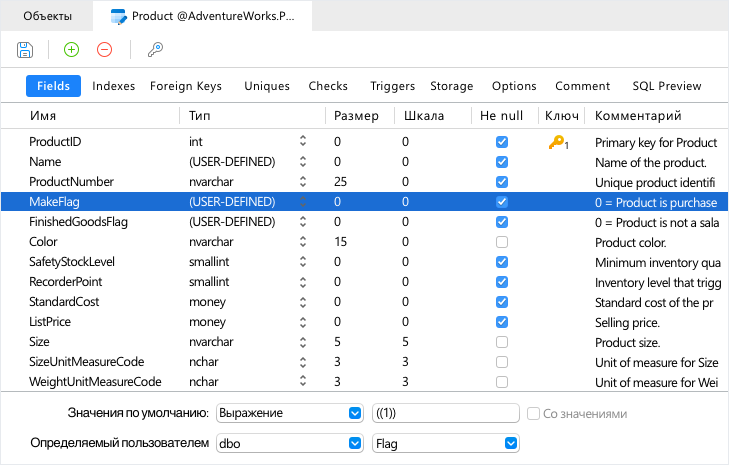Add a new field with the plus icon
The height and width of the screenshot is (465, 729).
tap(71, 49)
